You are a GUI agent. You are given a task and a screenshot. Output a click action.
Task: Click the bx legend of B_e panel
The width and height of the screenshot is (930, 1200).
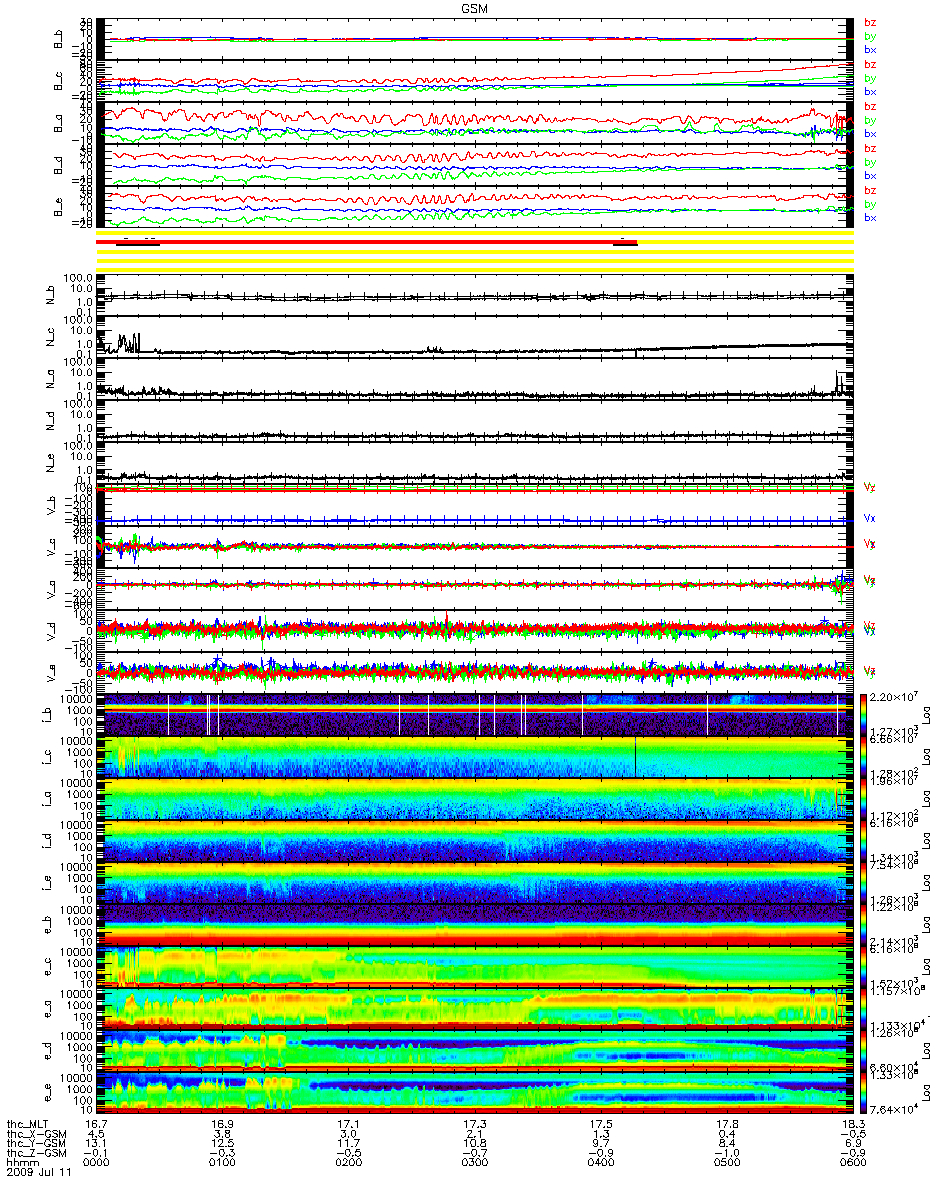coord(870,217)
